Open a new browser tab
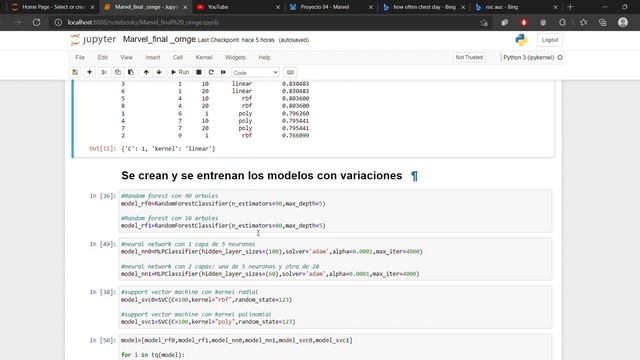Viewport: 640px width, 360px height. click(570, 7)
